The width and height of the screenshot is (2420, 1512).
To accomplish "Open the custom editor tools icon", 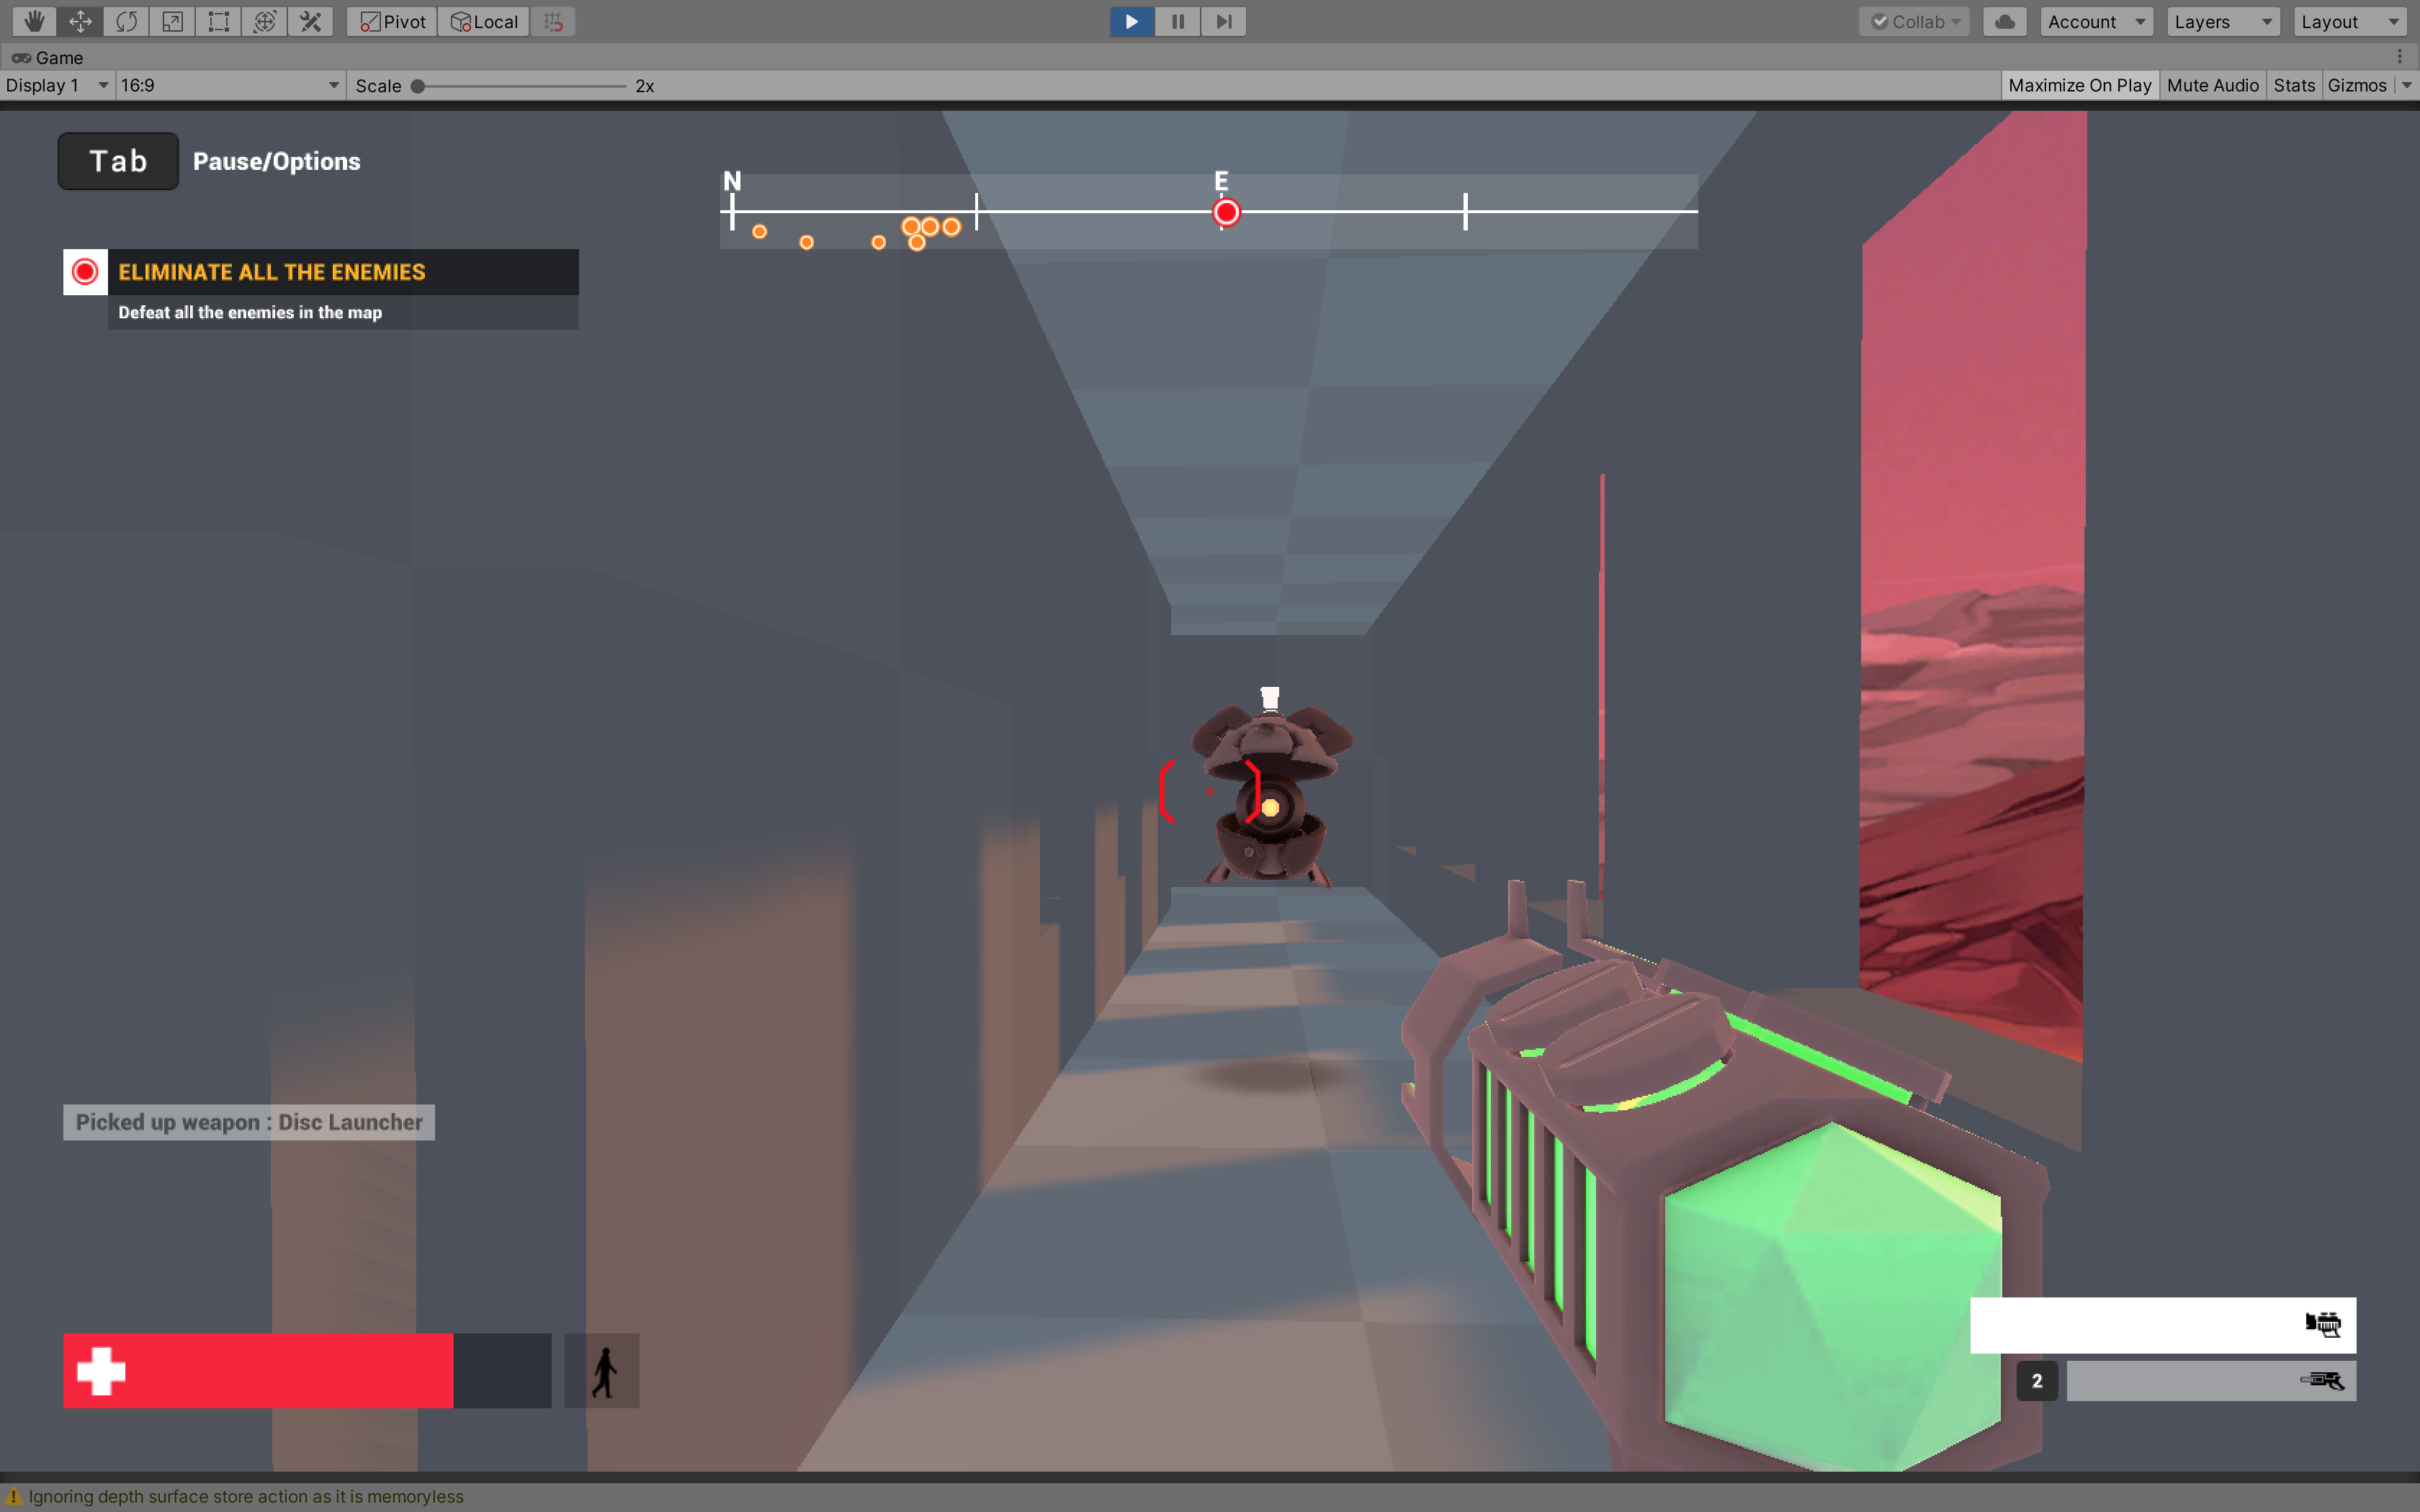I will coord(310,21).
